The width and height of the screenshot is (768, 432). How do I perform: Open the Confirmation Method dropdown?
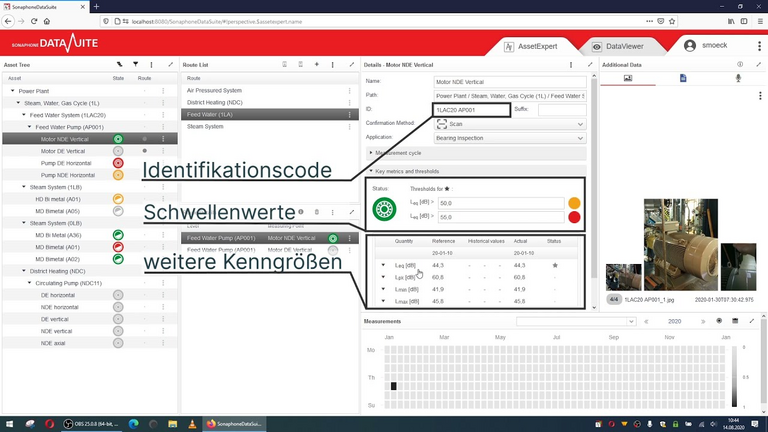pyautogui.click(x=510, y=124)
